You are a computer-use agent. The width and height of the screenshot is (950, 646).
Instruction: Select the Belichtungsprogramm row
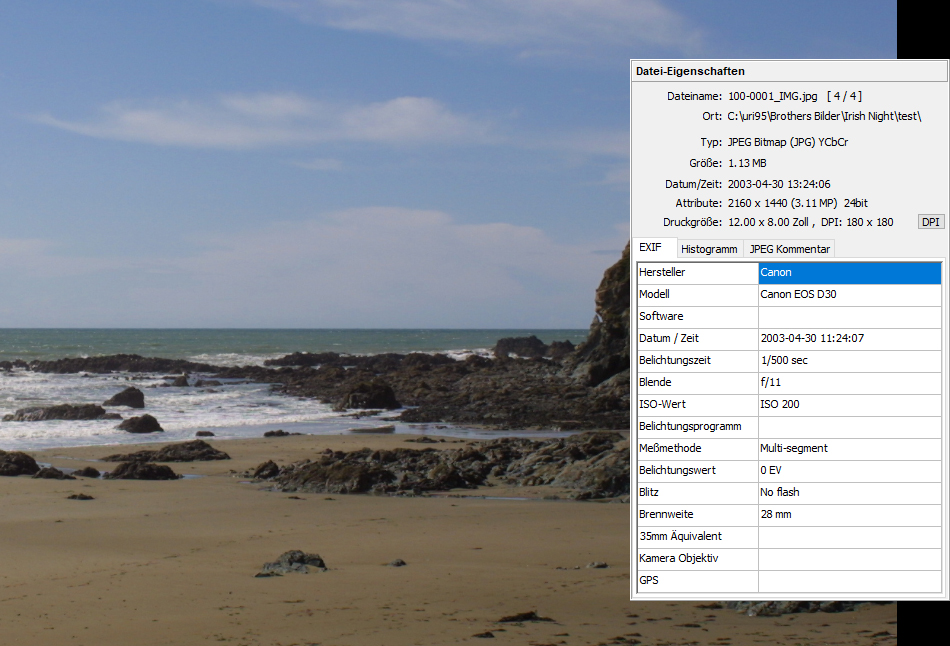click(x=697, y=427)
